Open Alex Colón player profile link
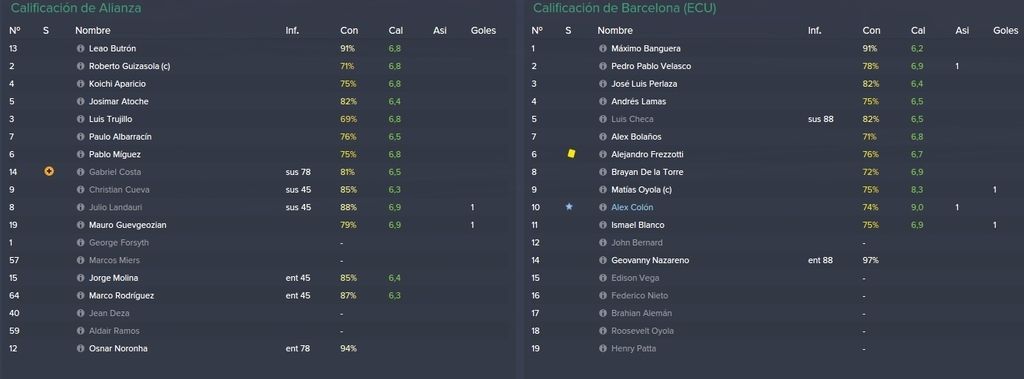This screenshot has width=1024, height=379. (x=632, y=207)
